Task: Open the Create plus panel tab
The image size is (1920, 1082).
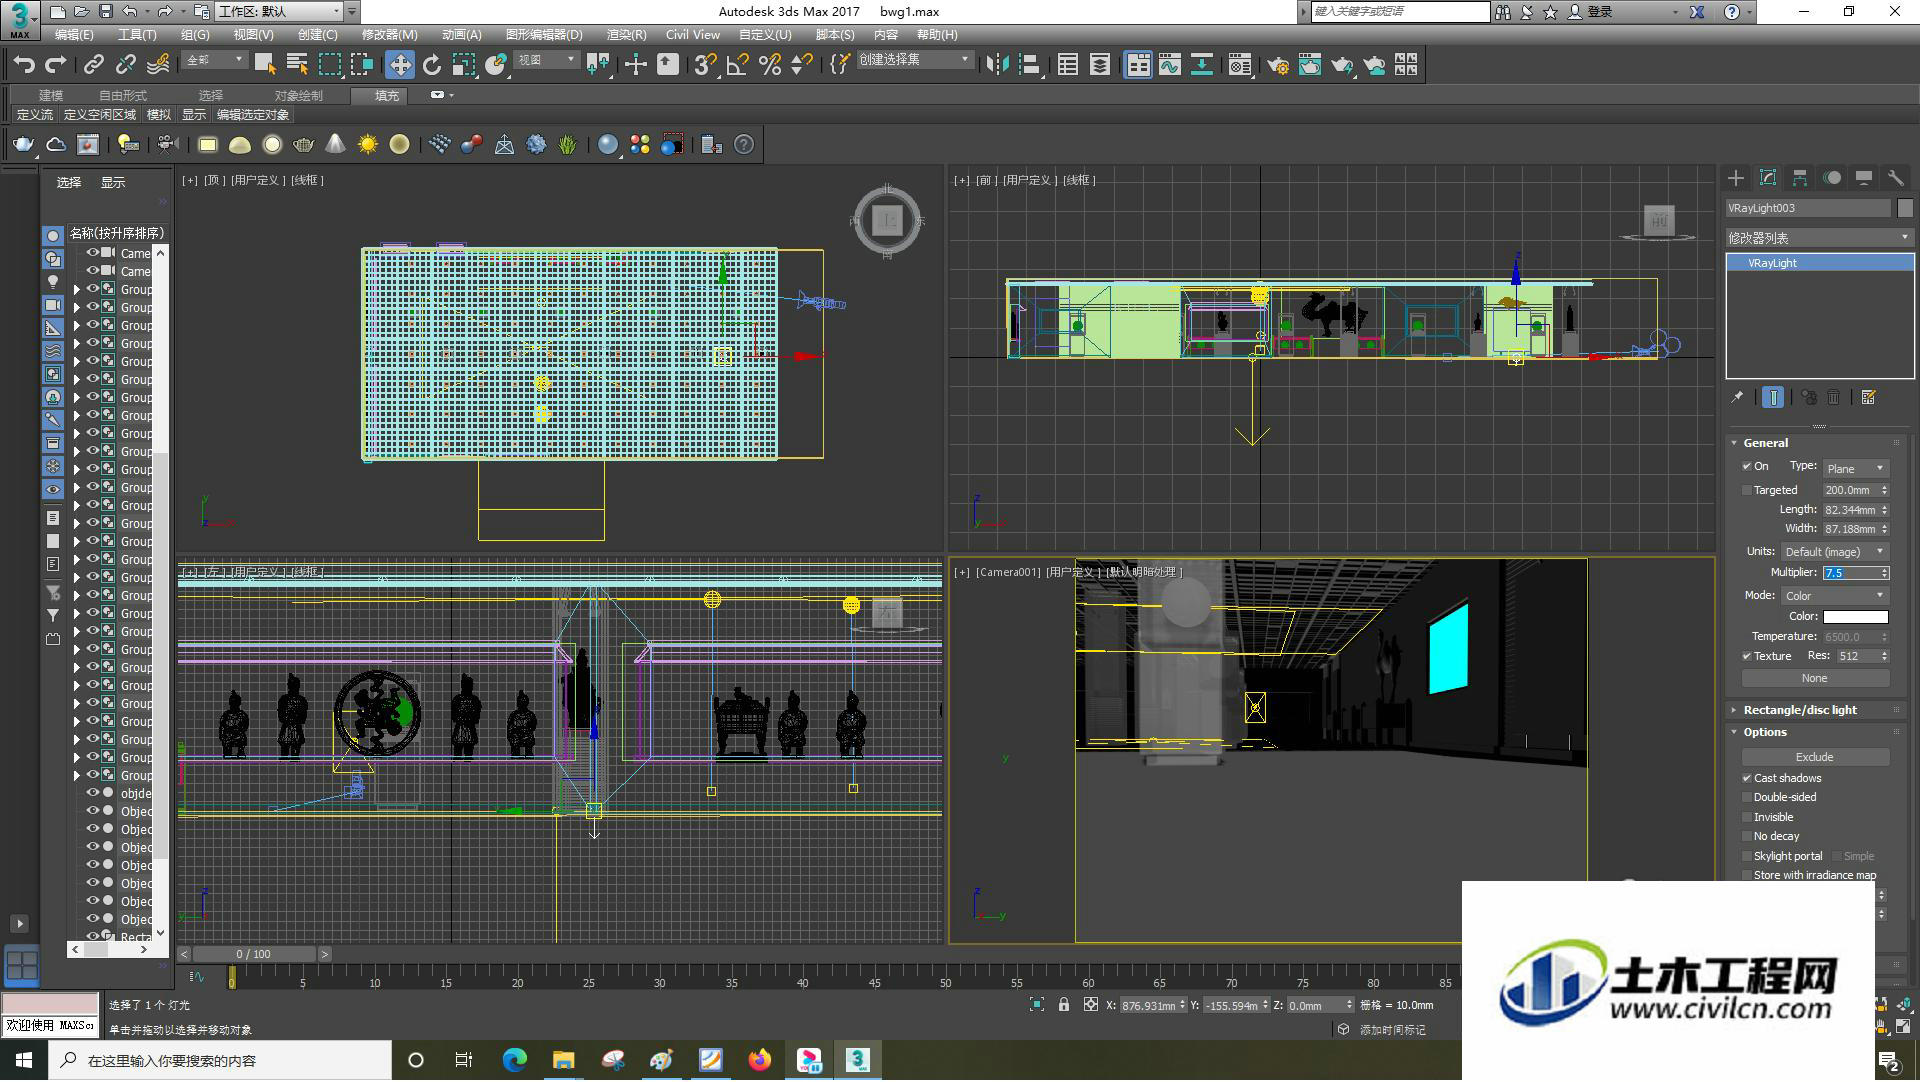Action: [1736, 178]
